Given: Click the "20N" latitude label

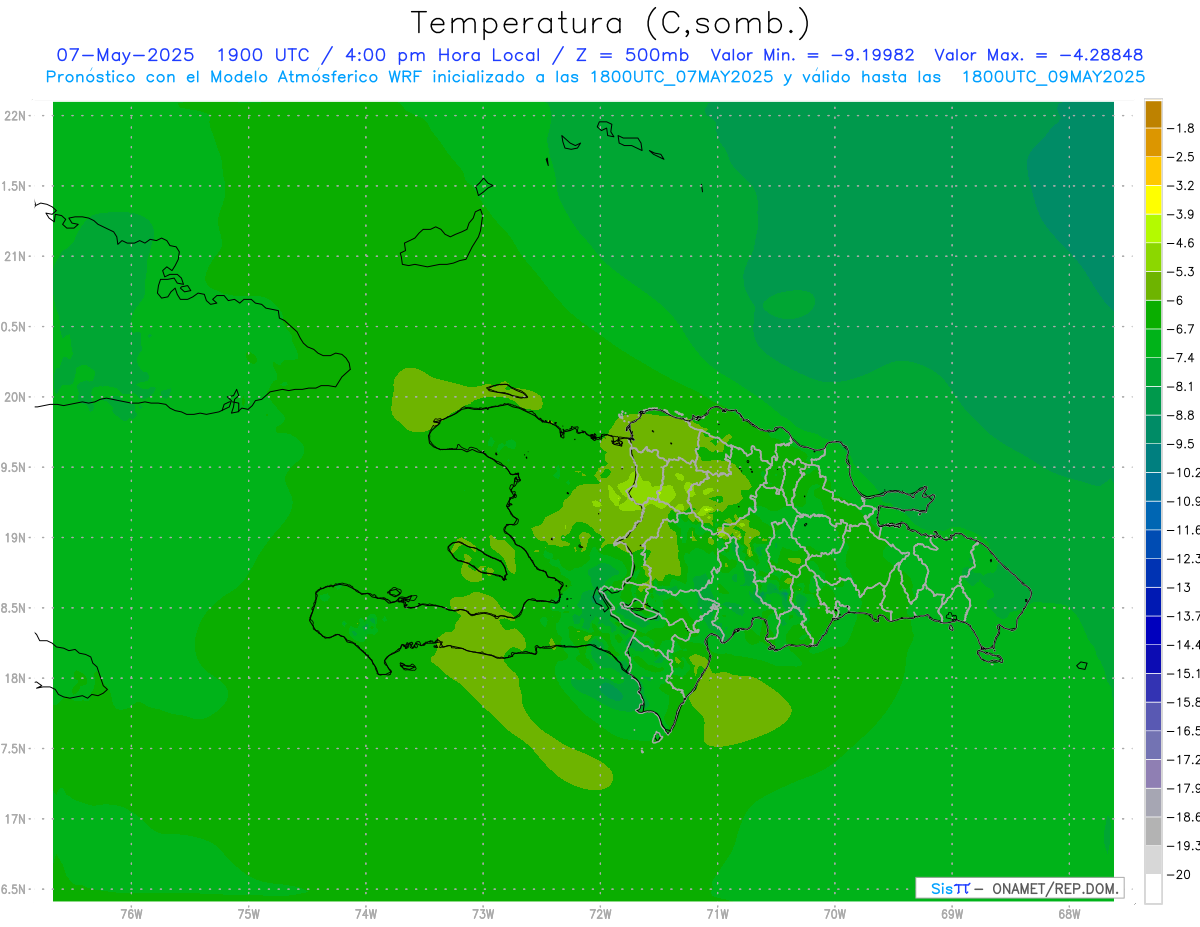Looking at the screenshot, I should 16,397.
